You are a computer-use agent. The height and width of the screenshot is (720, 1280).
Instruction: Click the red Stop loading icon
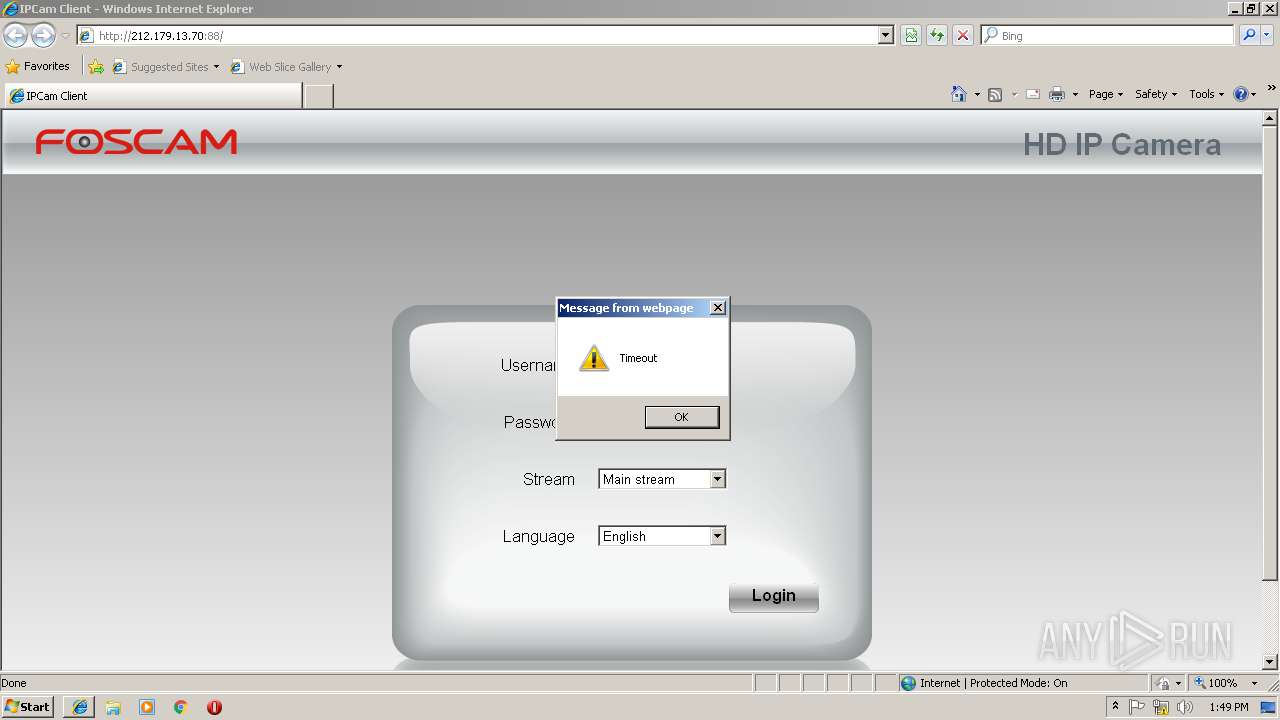(963, 36)
